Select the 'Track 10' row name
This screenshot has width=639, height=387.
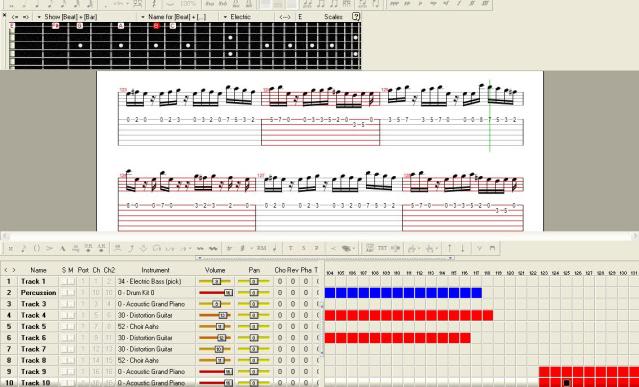point(35,383)
